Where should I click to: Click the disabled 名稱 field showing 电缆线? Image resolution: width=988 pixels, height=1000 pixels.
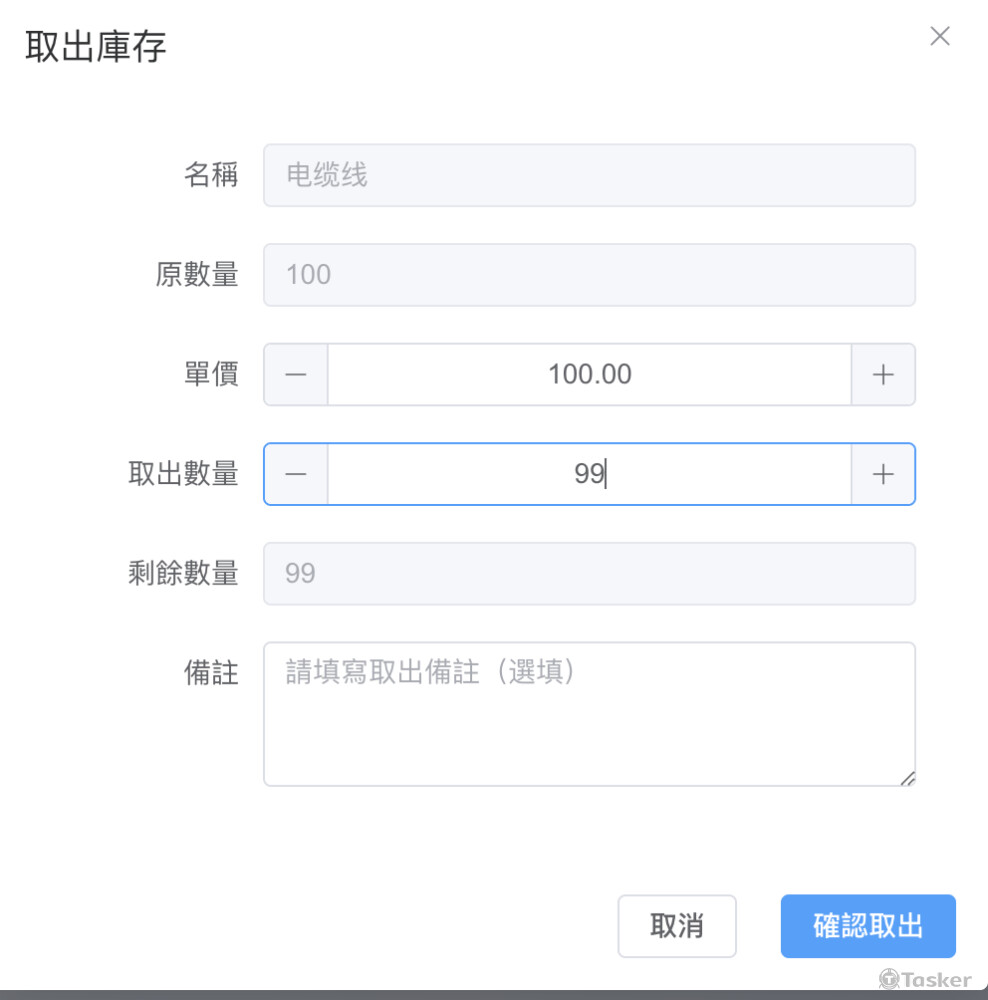click(x=589, y=175)
